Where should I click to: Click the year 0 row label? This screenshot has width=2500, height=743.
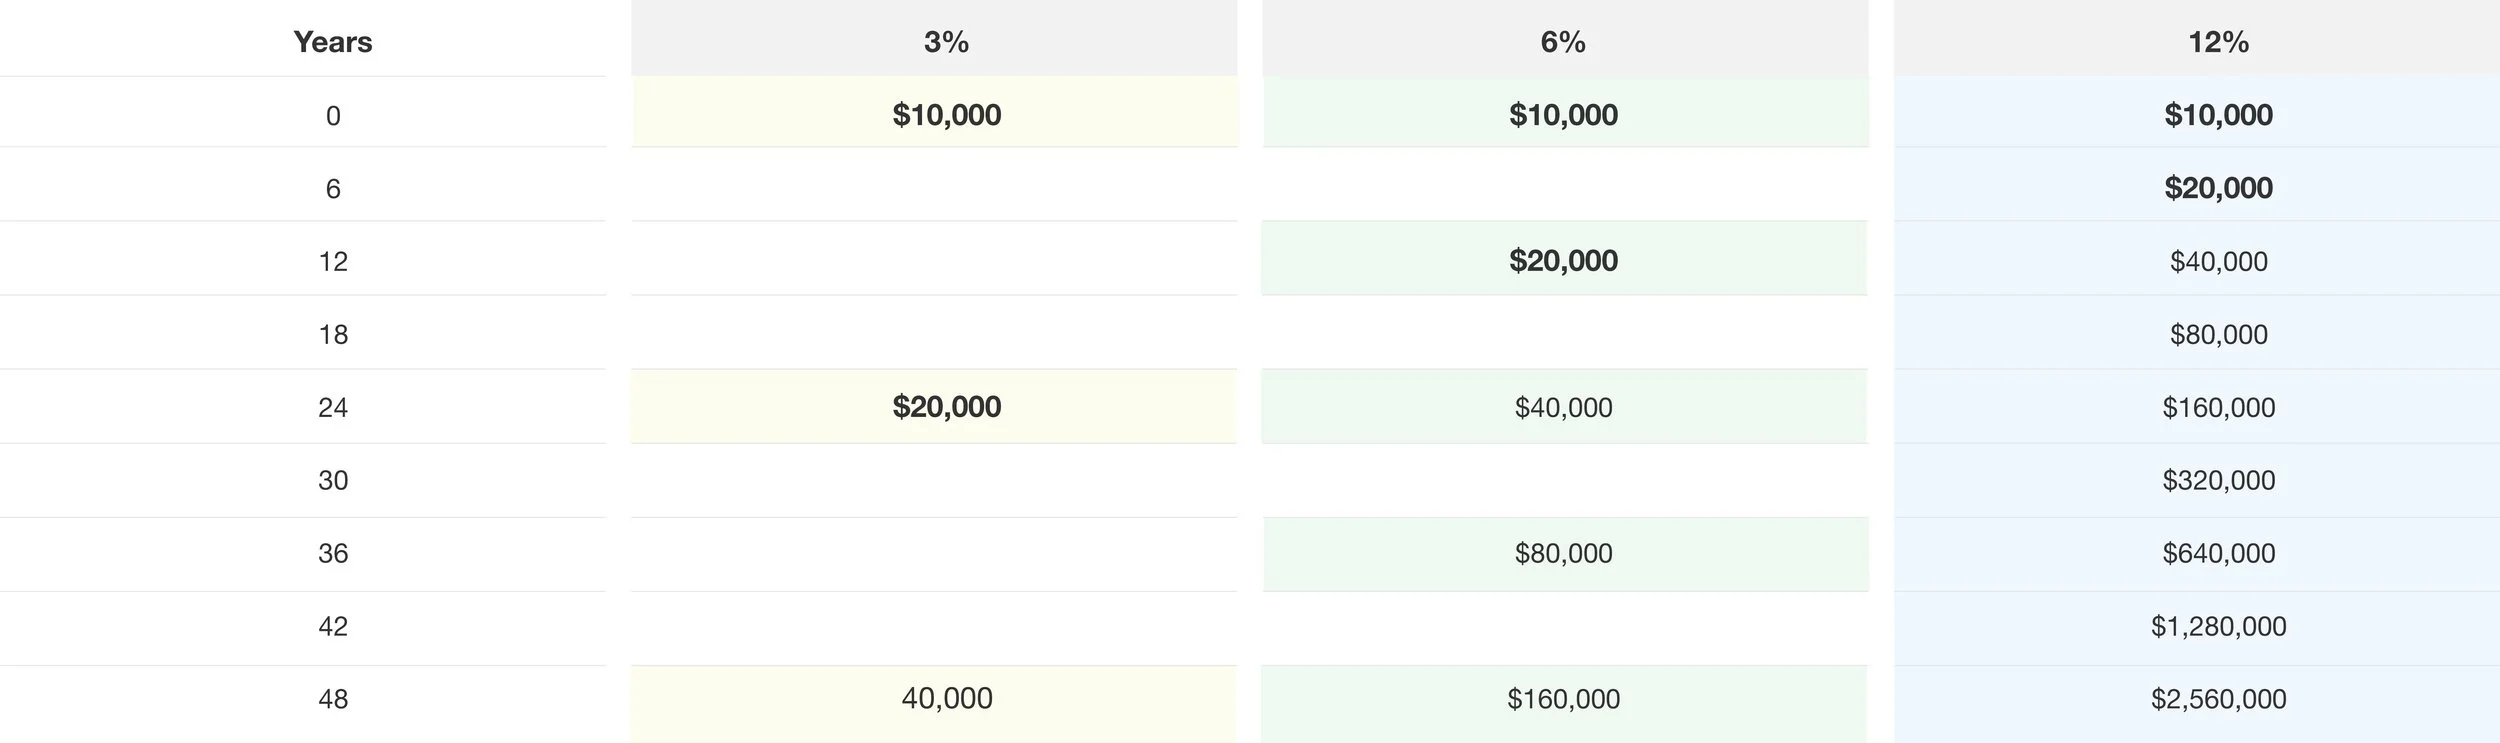[x=333, y=116]
